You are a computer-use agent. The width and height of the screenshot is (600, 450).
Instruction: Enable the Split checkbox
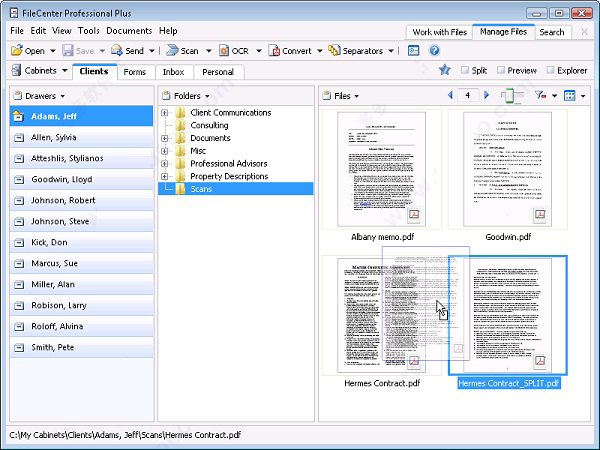tap(466, 71)
